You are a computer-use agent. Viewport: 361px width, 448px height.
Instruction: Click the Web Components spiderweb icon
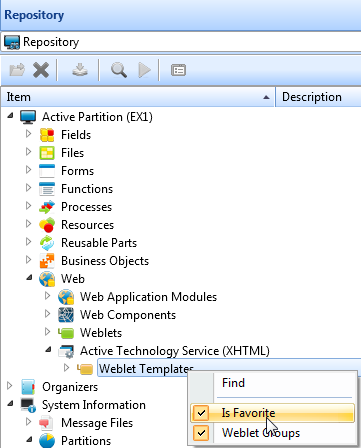[66, 315]
